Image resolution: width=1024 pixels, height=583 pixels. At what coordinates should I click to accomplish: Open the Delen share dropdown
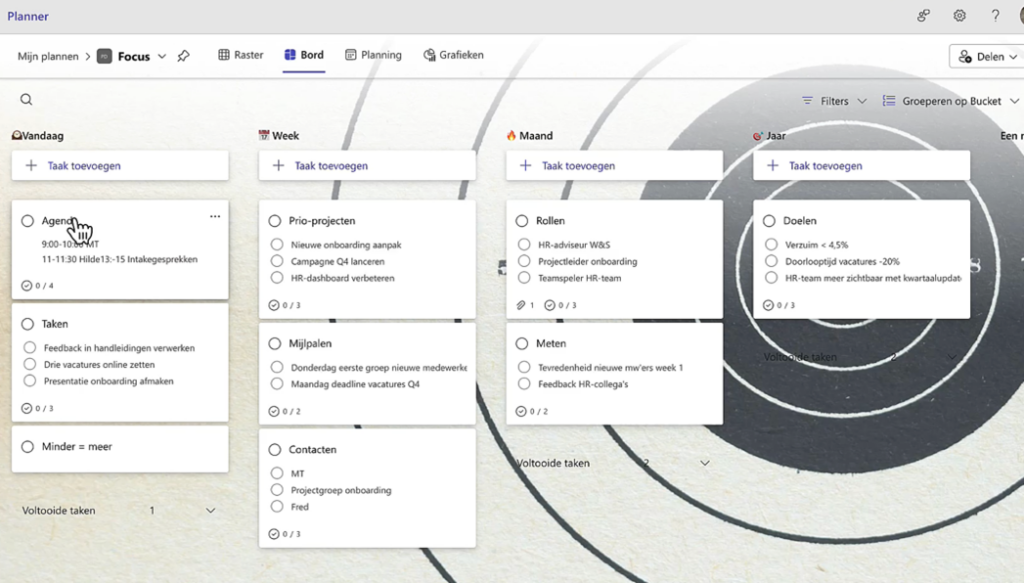point(986,57)
